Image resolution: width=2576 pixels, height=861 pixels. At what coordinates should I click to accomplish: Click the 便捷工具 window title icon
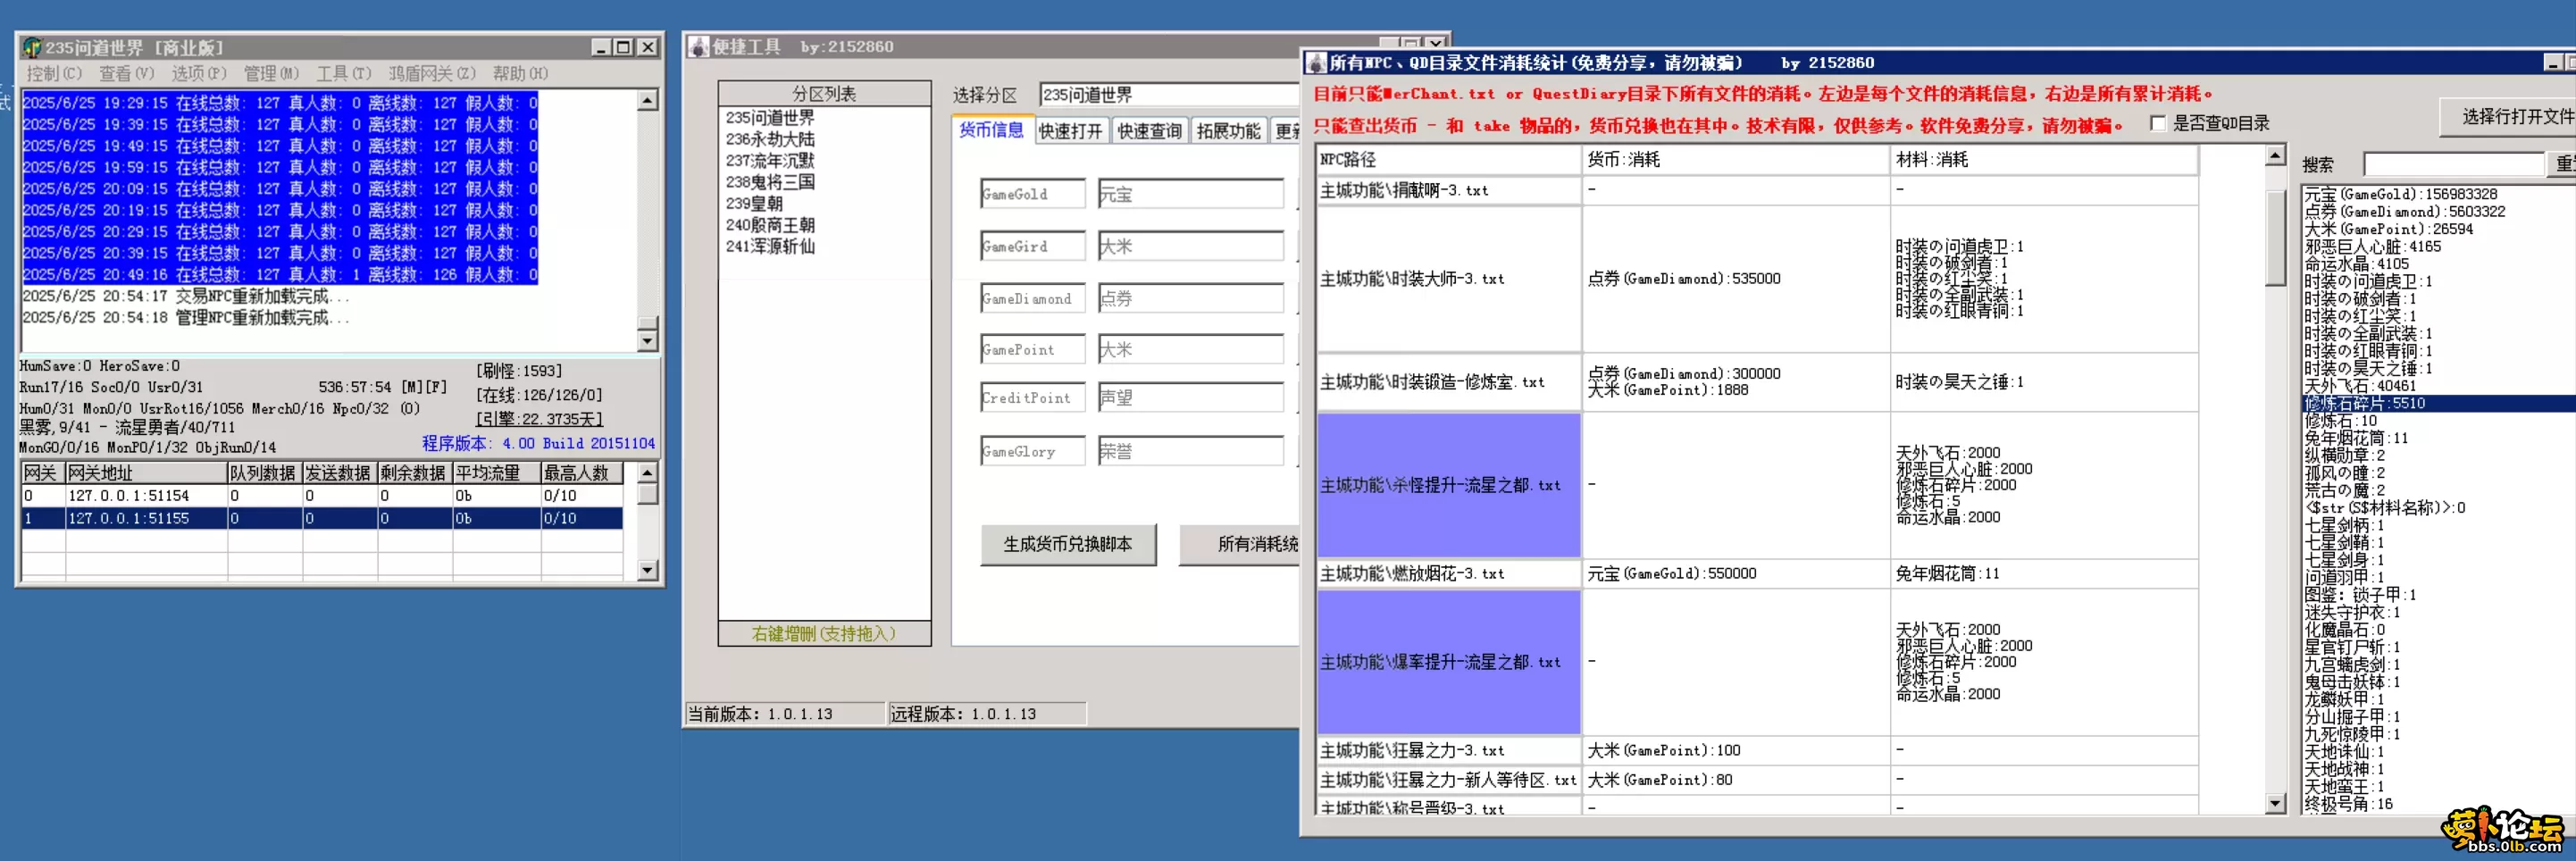698,47
